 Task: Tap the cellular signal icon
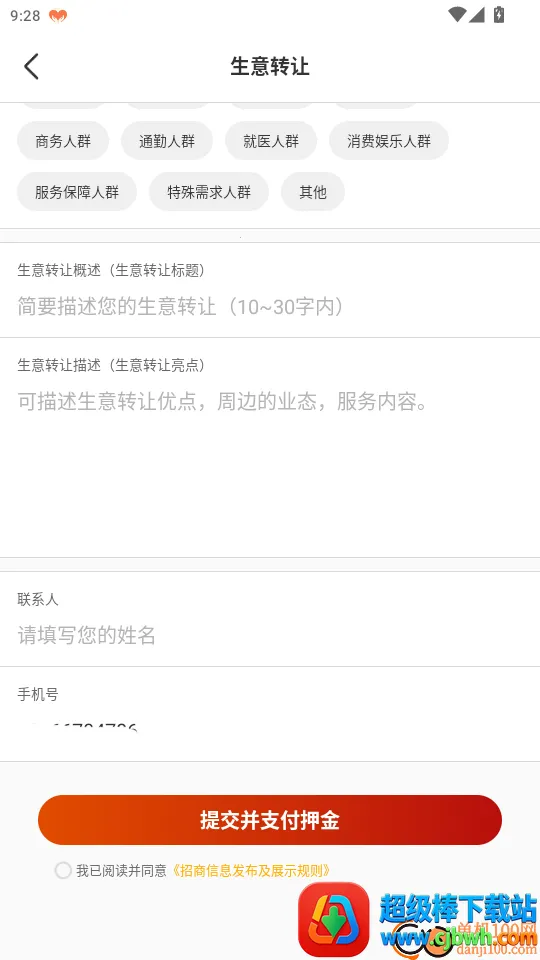click(477, 15)
